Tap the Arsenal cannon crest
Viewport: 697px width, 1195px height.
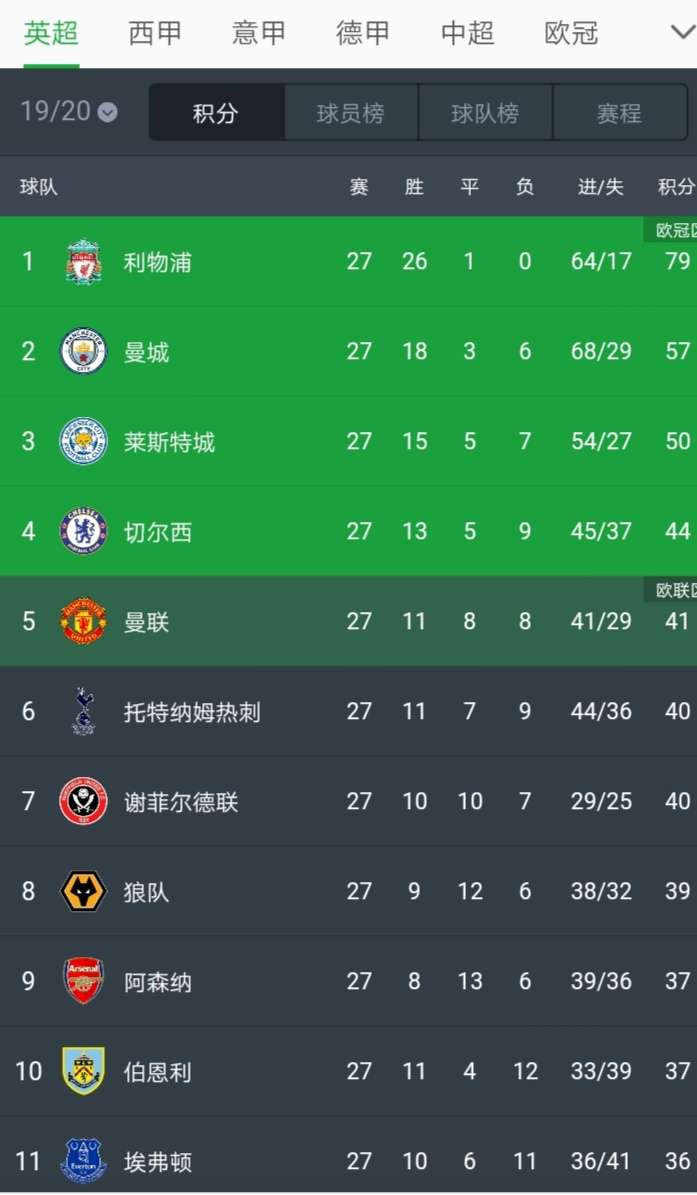coord(83,981)
